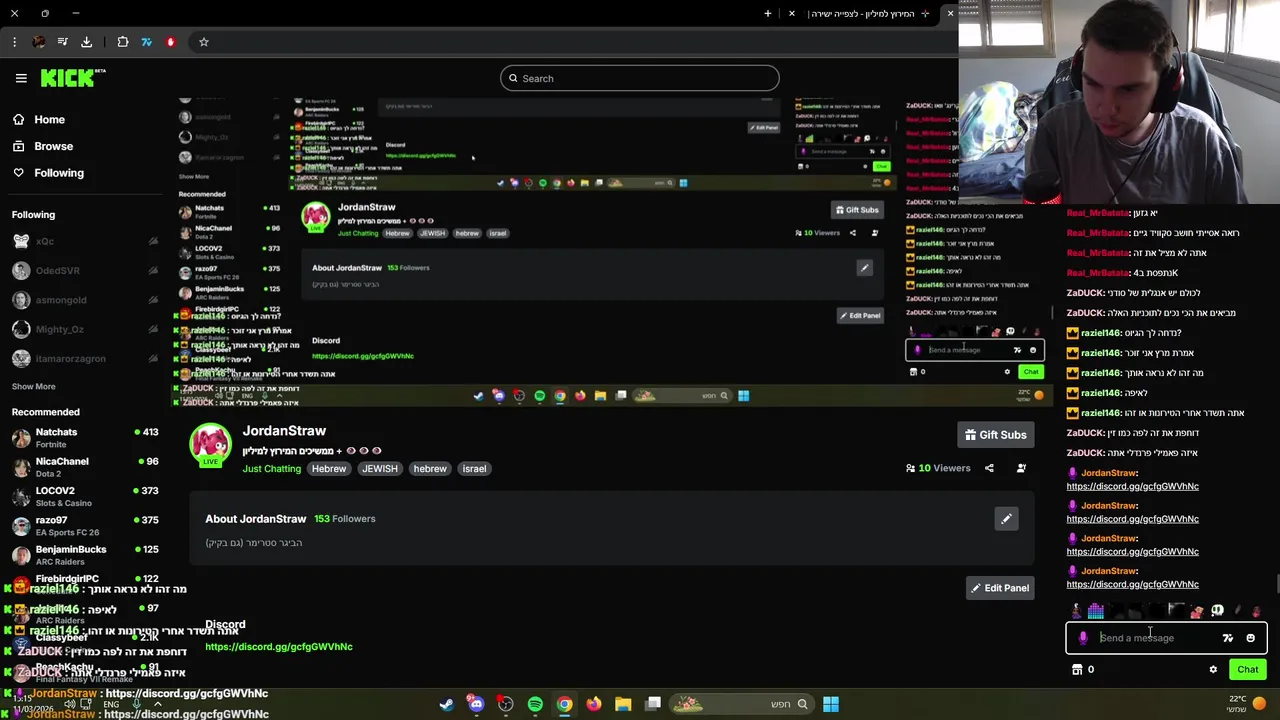Expand following list with Show More
Image resolution: width=1280 pixels, height=720 pixels.
coord(33,386)
